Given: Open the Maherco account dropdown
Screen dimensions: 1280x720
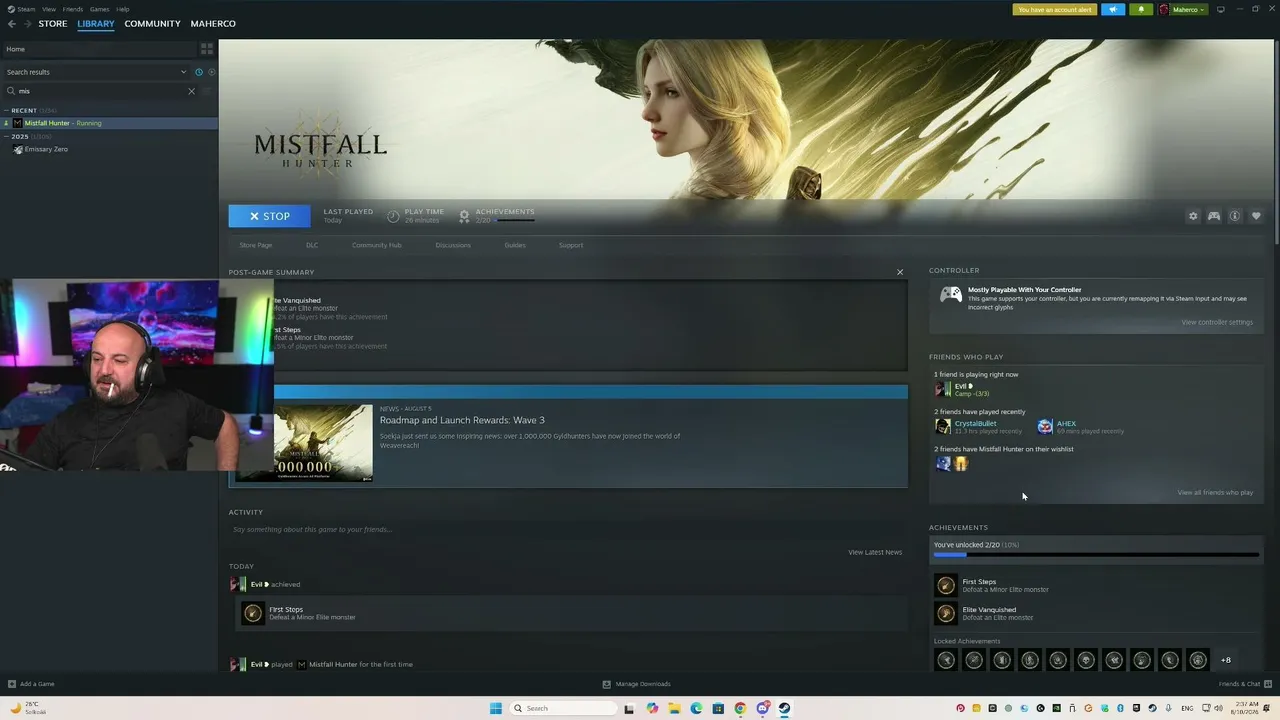Looking at the screenshot, I should pos(1182,9).
